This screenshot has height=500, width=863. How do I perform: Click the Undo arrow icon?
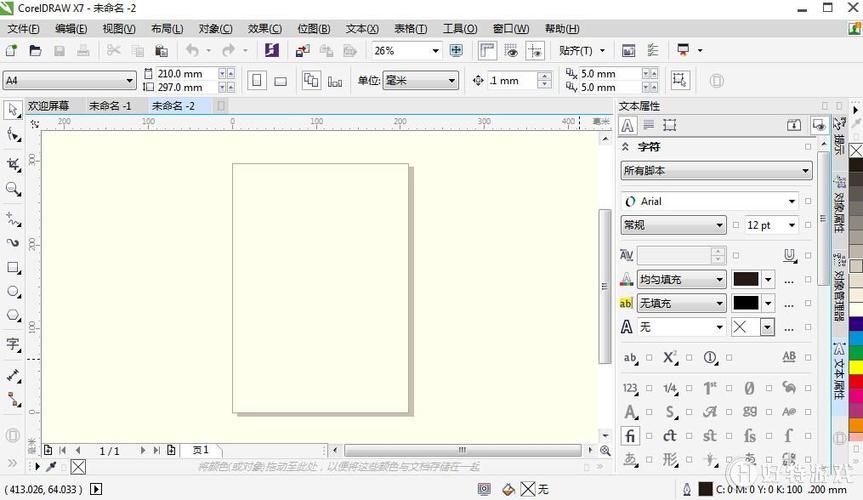(192, 50)
